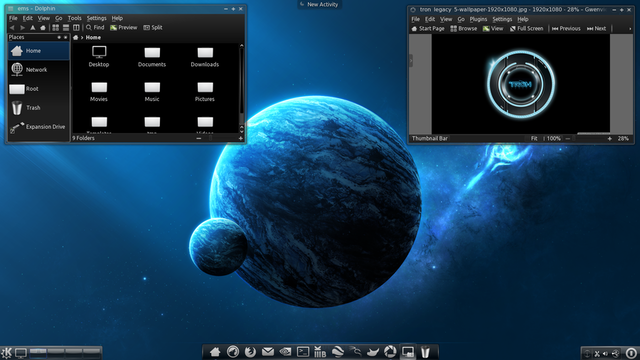
Task: Open KDE application launcher
Action: [x=7, y=353]
